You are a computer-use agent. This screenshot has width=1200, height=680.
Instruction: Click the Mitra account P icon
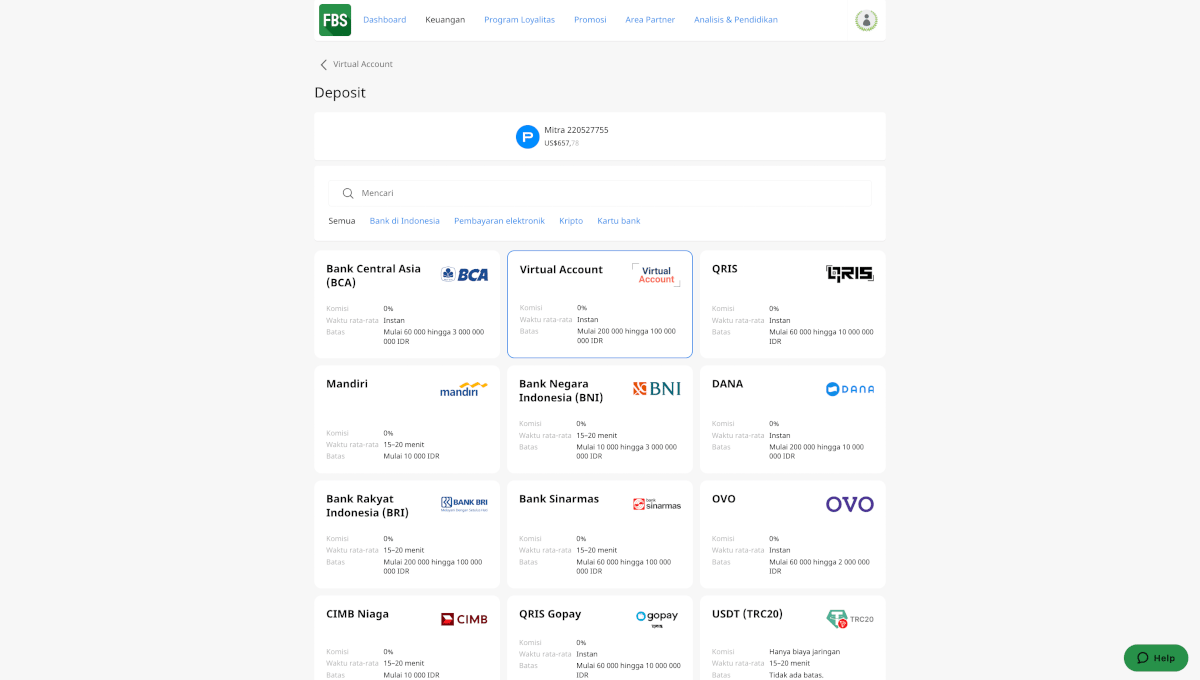point(527,137)
